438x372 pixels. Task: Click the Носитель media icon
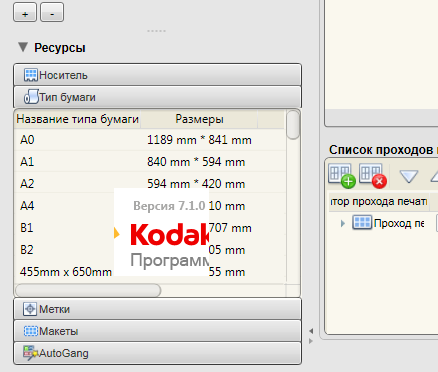tap(31, 75)
